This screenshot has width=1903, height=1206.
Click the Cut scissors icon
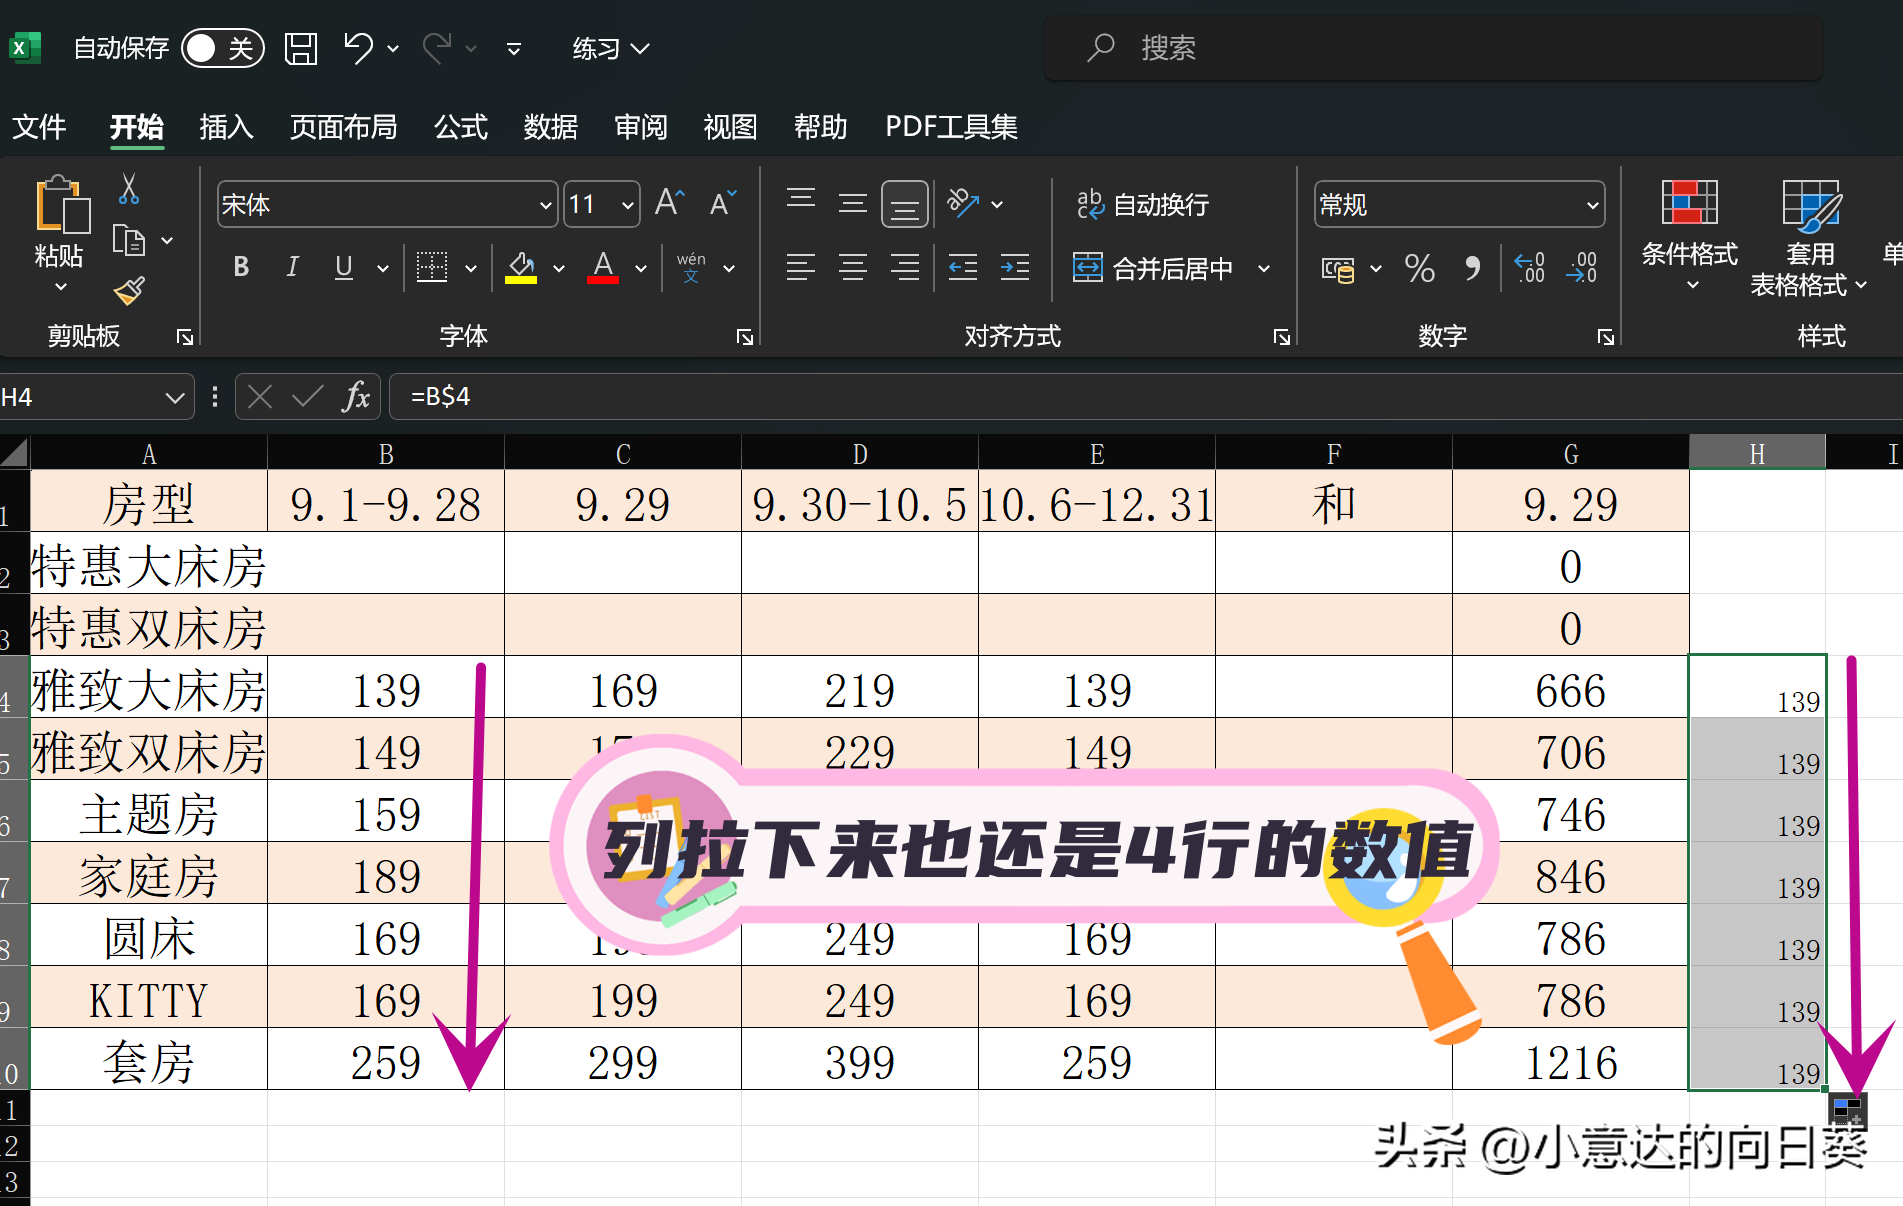point(129,188)
